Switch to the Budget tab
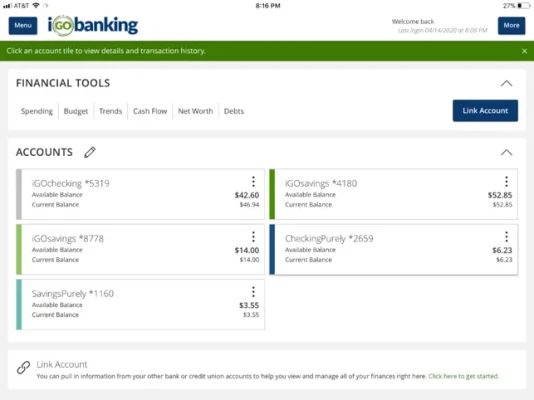Image resolution: width=534 pixels, height=400 pixels. (x=76, y=111)
